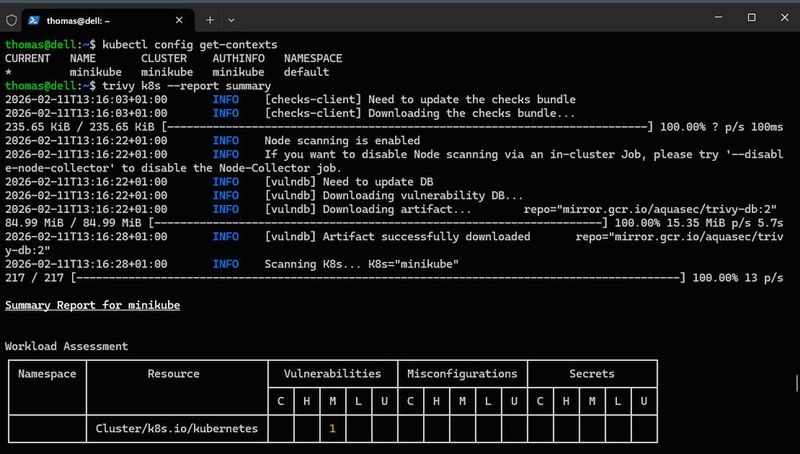Click the 'Need to update the checks bundle' message

(472, 99)
